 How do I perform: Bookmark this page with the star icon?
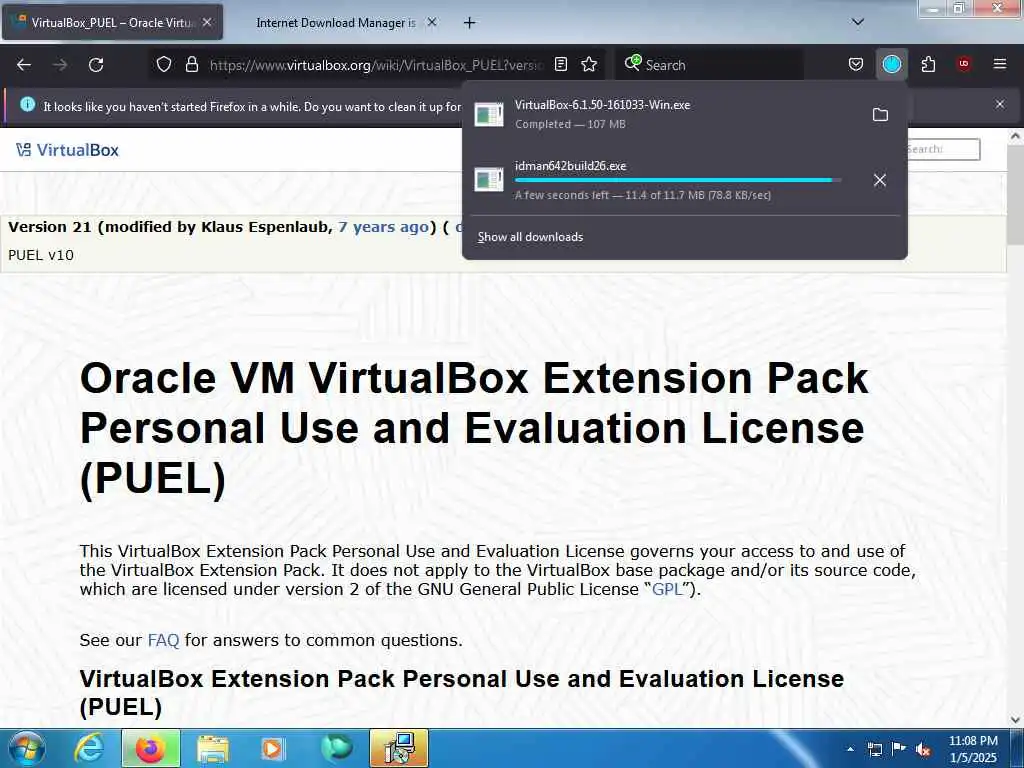pos(589,64)
